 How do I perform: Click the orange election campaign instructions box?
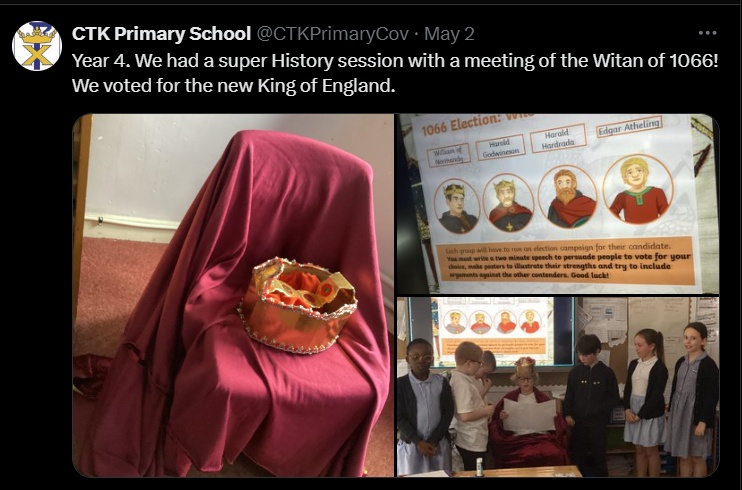click(564, 260)
